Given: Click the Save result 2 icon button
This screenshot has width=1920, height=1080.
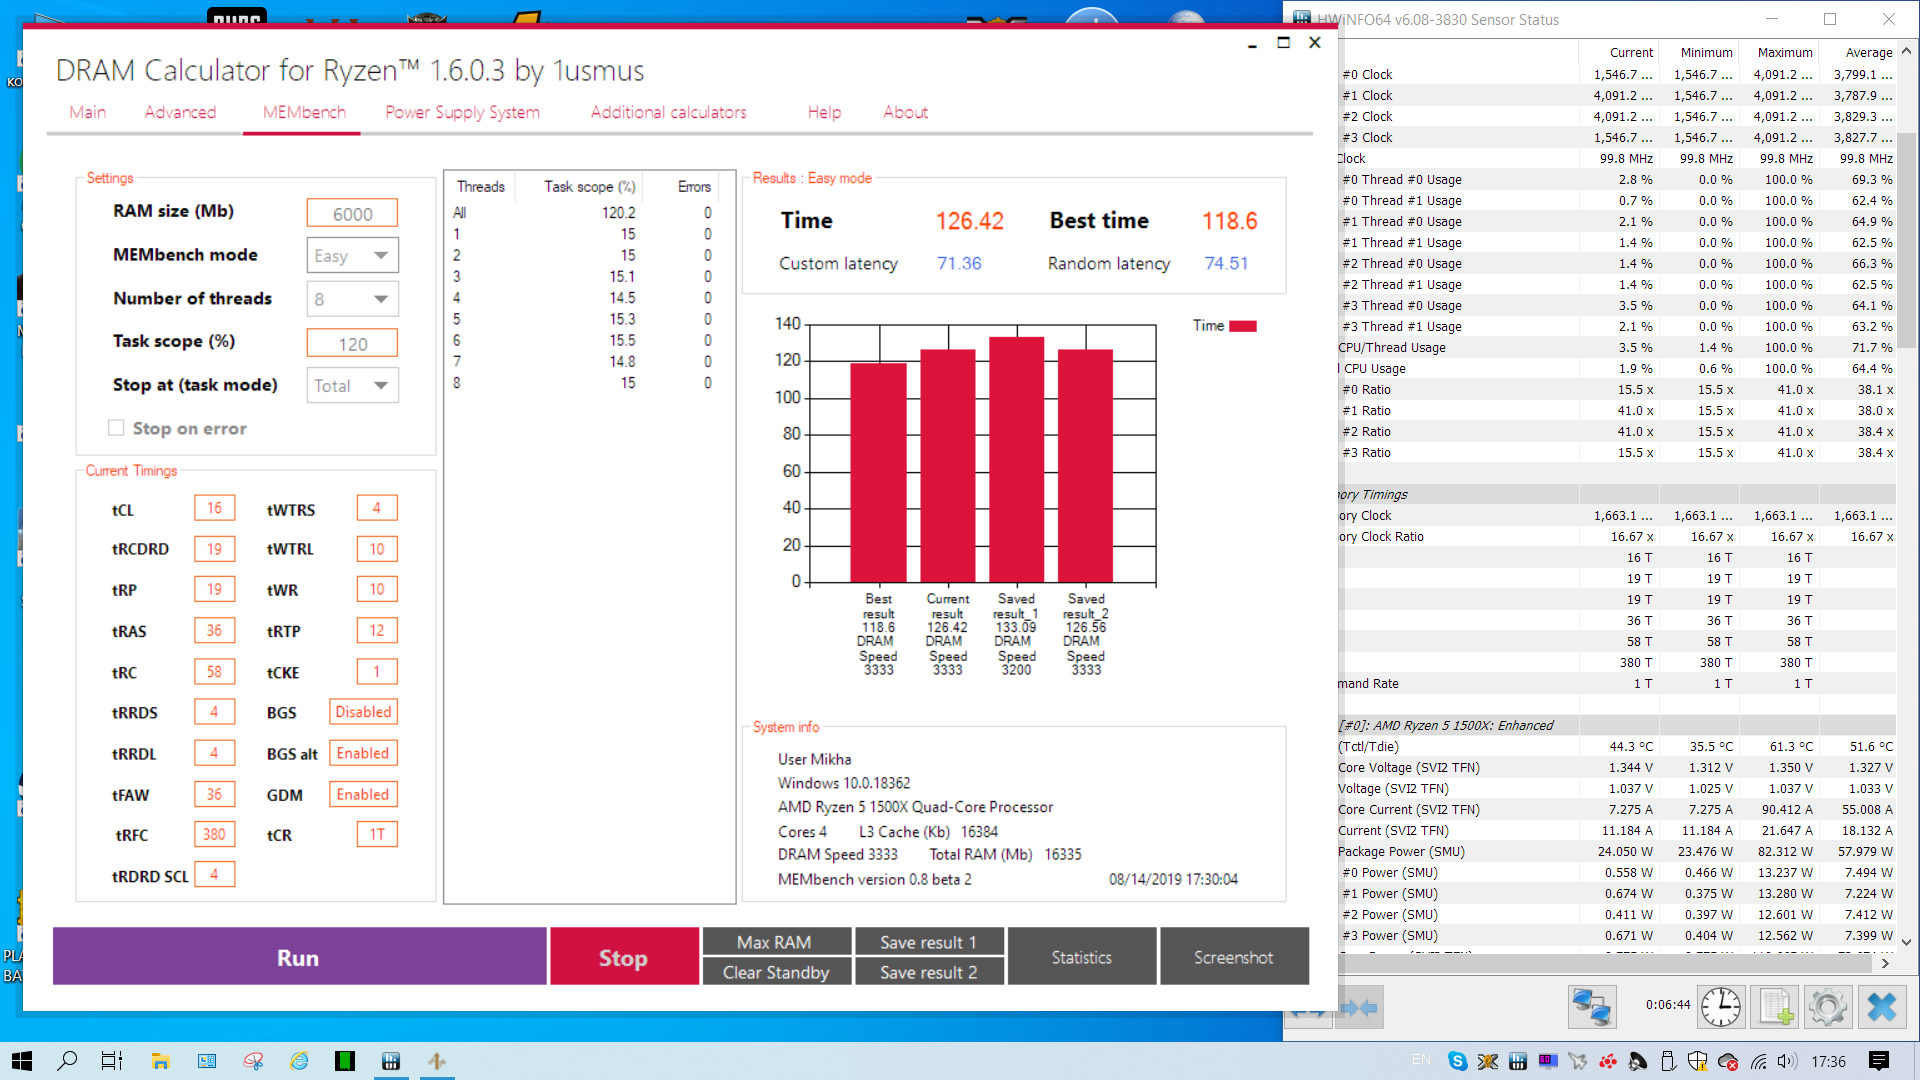Looking at the screenshot, I should click(x=927, y=972).
